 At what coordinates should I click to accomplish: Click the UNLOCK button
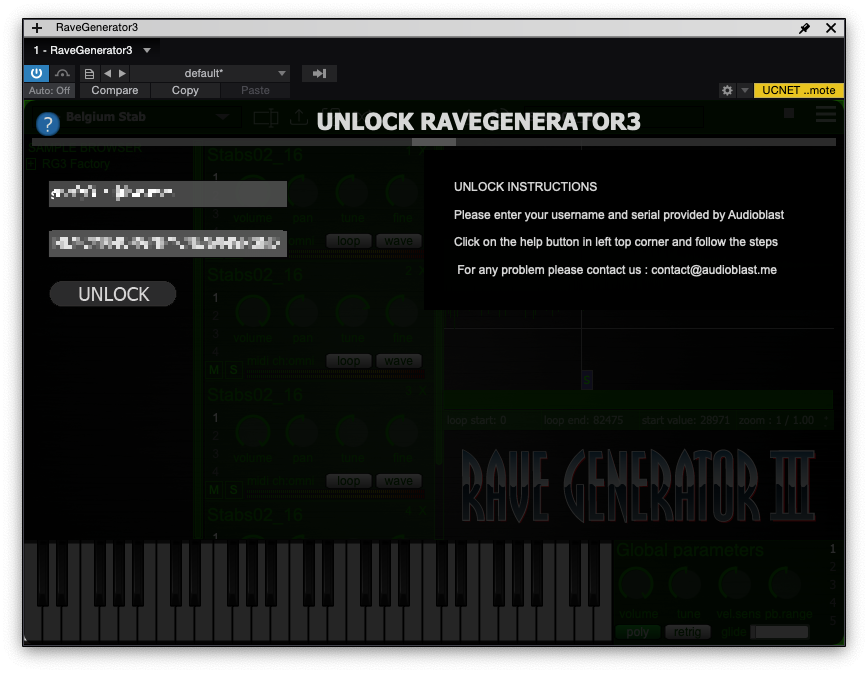click(113, 294)
